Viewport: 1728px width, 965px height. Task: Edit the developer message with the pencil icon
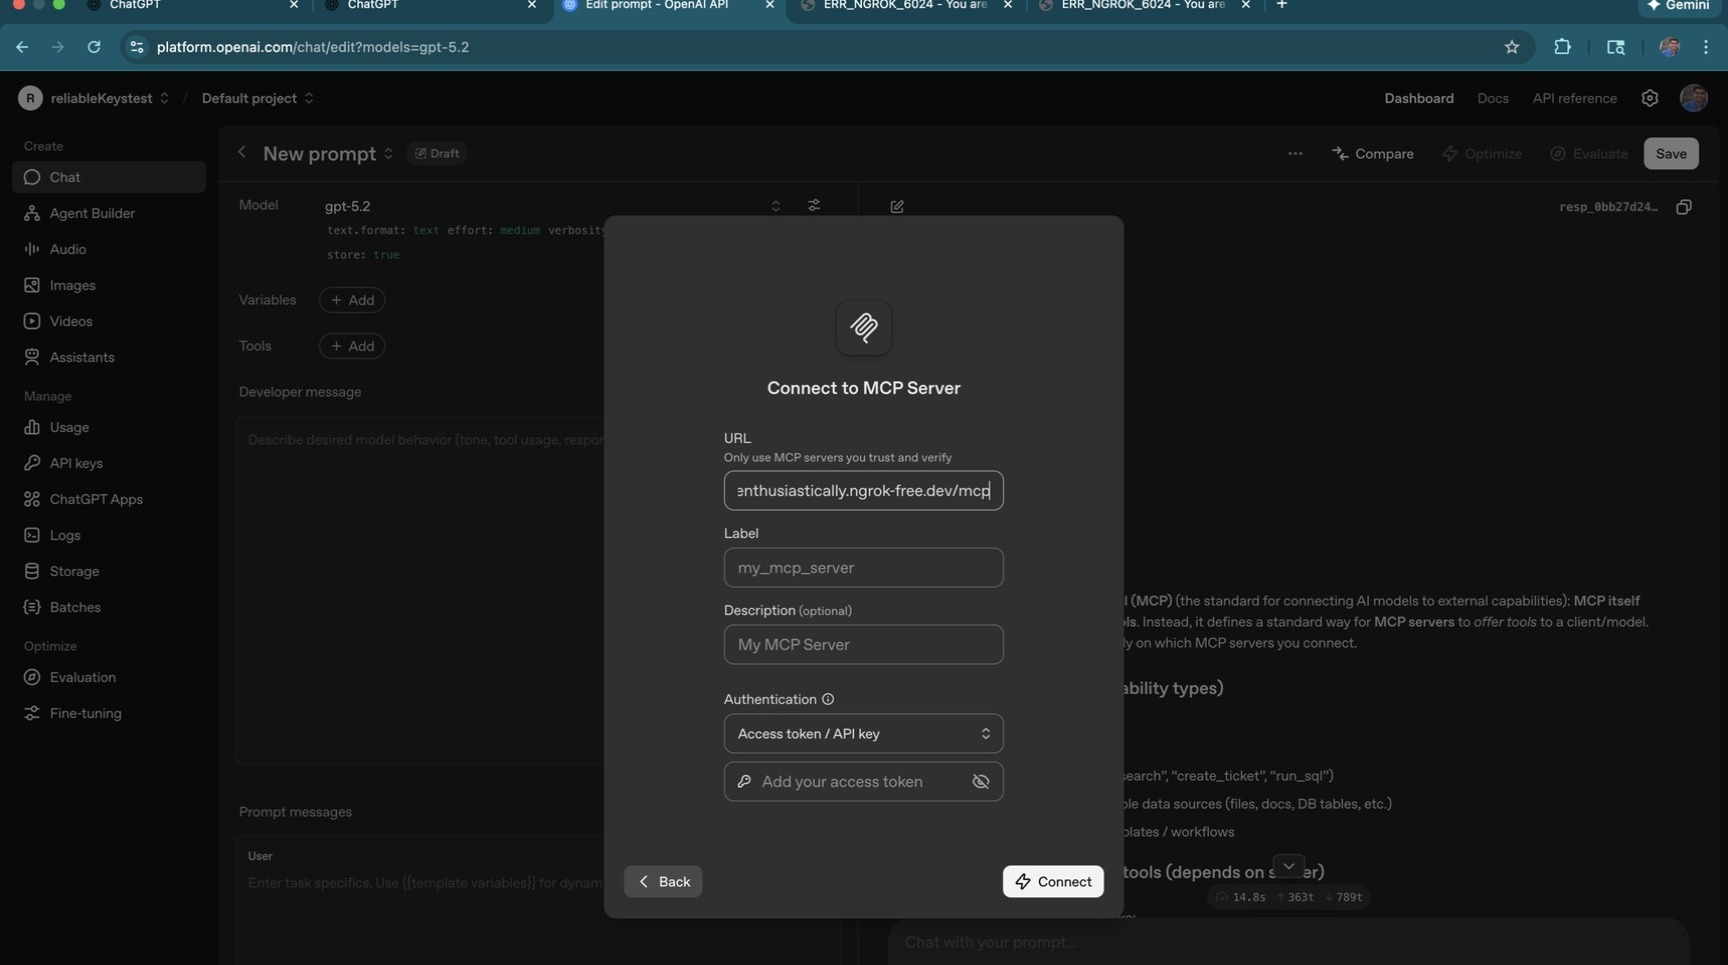(x=896, y=206)
